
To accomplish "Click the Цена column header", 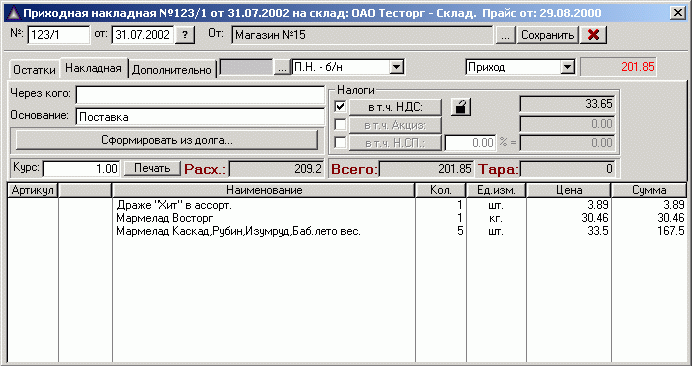I will point(569,190).
